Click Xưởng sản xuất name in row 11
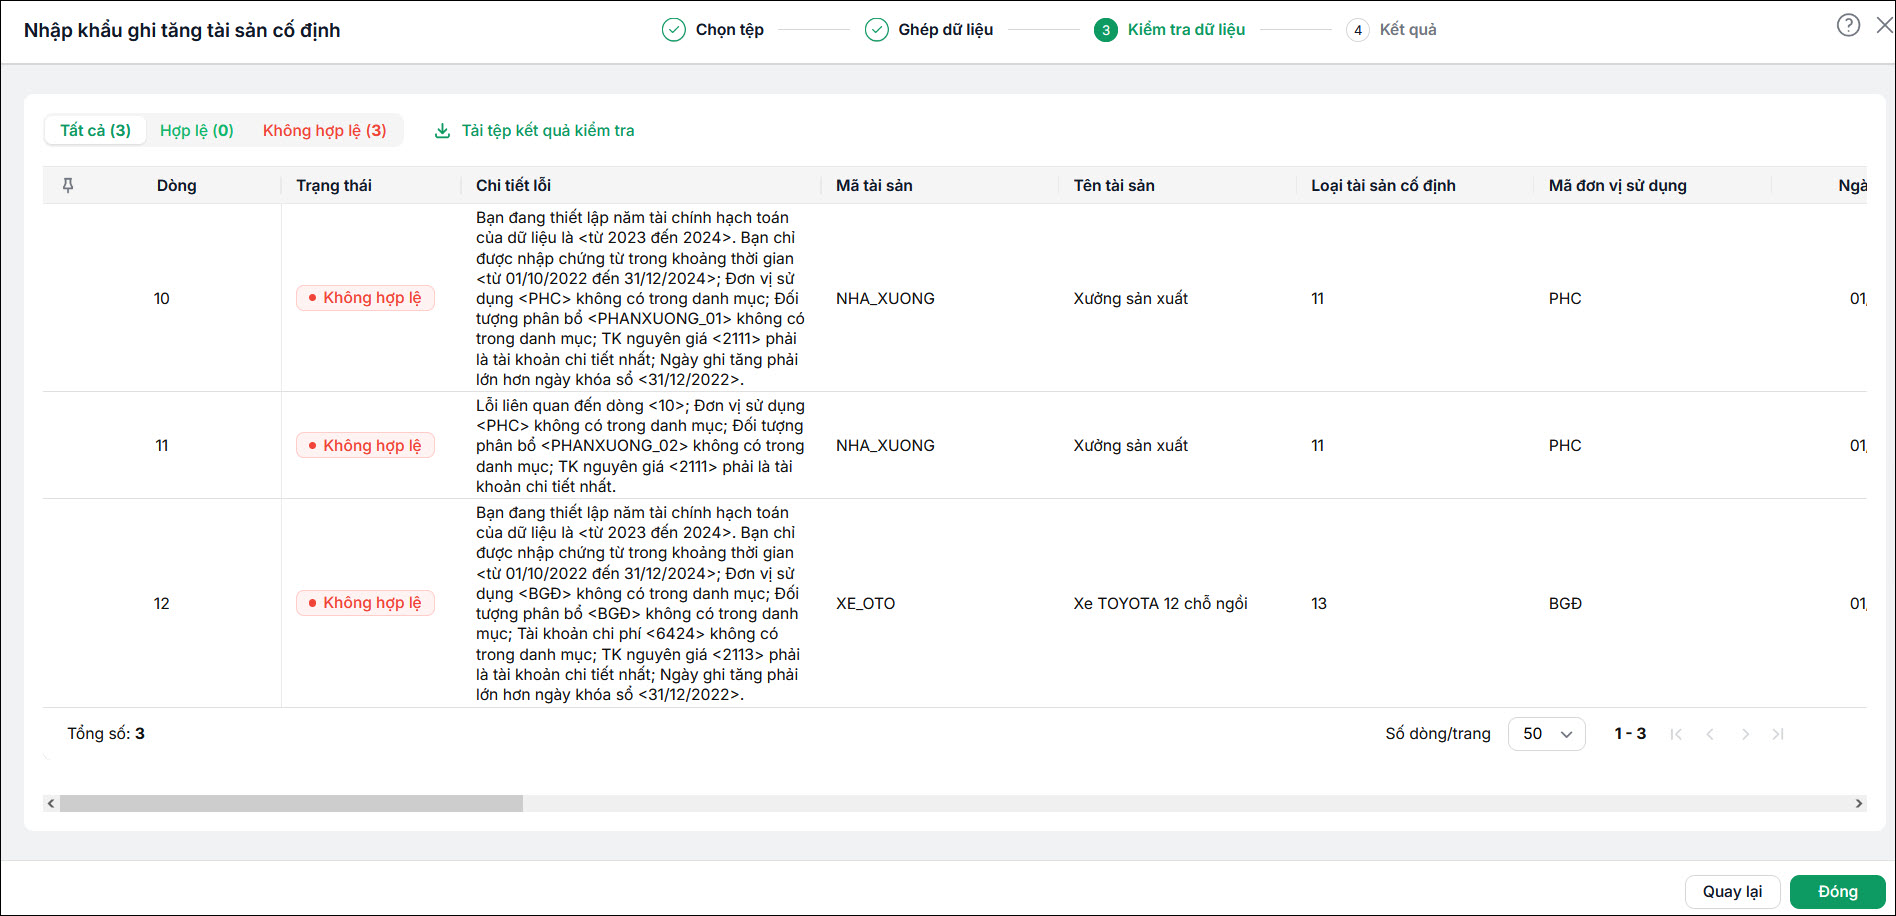The height and width of the screenshot is (916, 1896). point(1131,446)
